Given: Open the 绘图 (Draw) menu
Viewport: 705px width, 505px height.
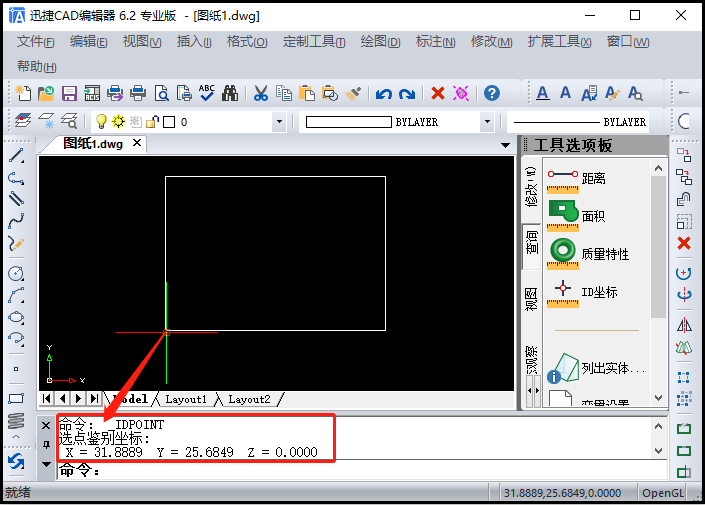Looking at the screenshot, I should (x=380, y=42).
